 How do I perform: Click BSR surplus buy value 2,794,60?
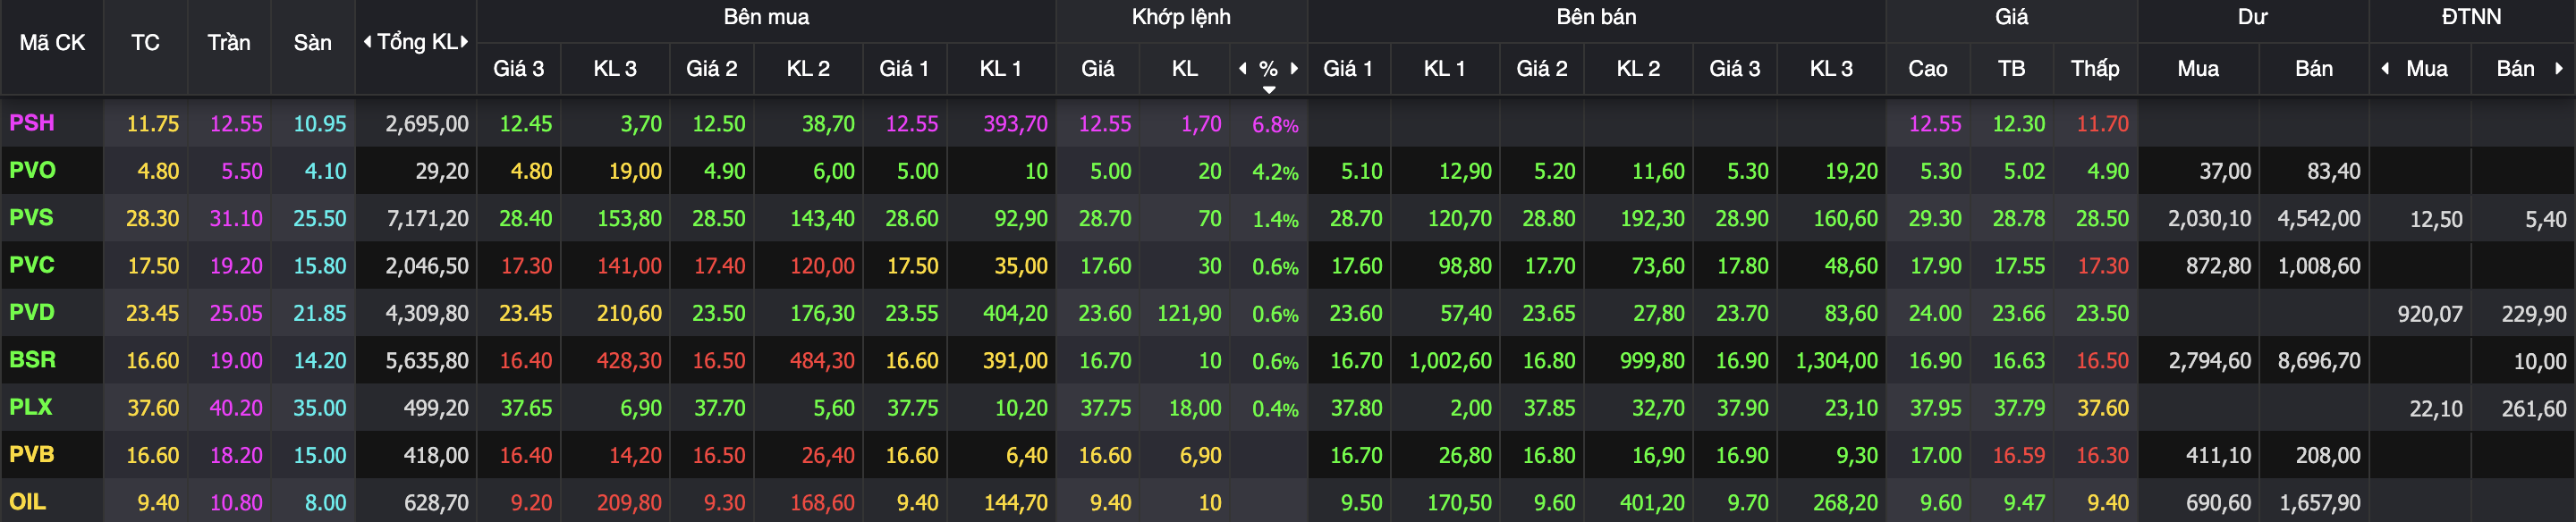[2209, 361]
